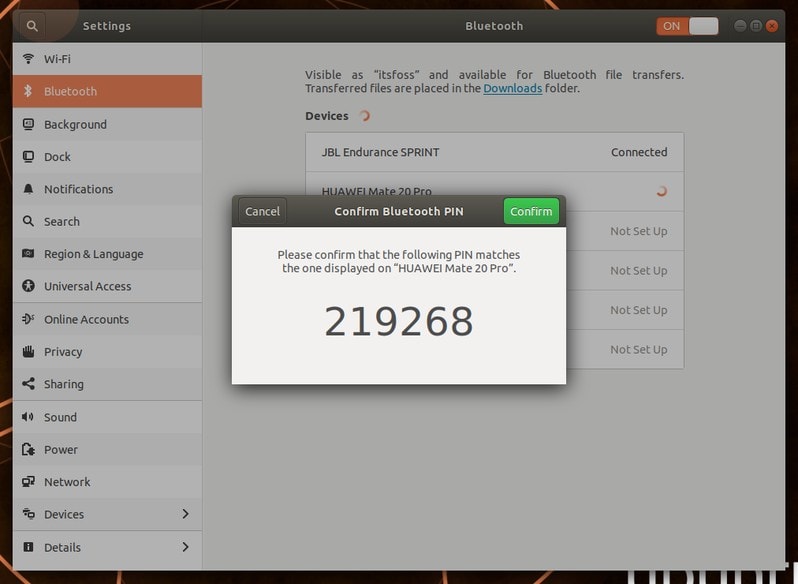Screen dimensions: 798x584
Task: Select the JBL Endurance SPRINT device row
Action: [495, 152]
